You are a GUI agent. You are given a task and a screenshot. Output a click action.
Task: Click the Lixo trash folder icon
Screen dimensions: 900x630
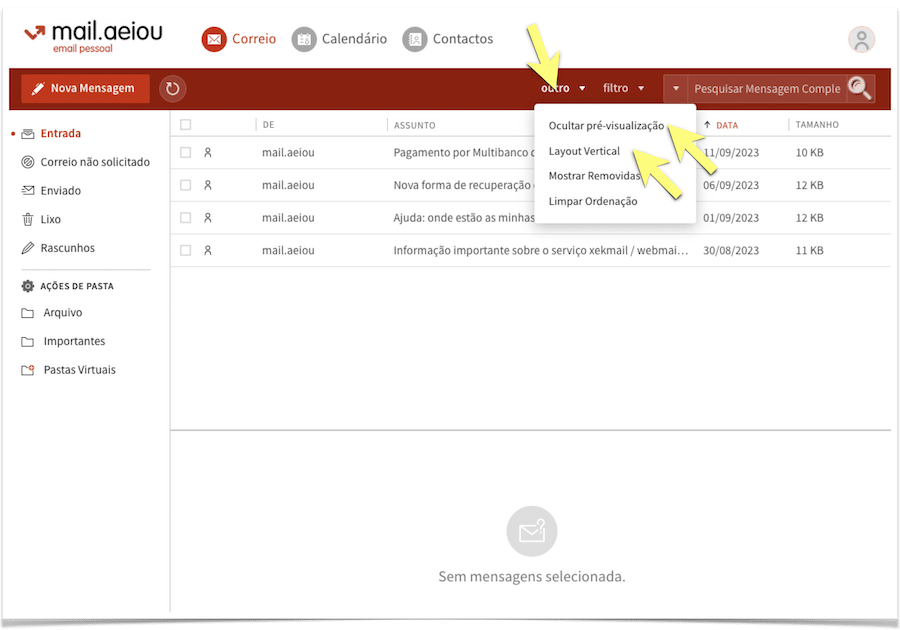point(28,219)
